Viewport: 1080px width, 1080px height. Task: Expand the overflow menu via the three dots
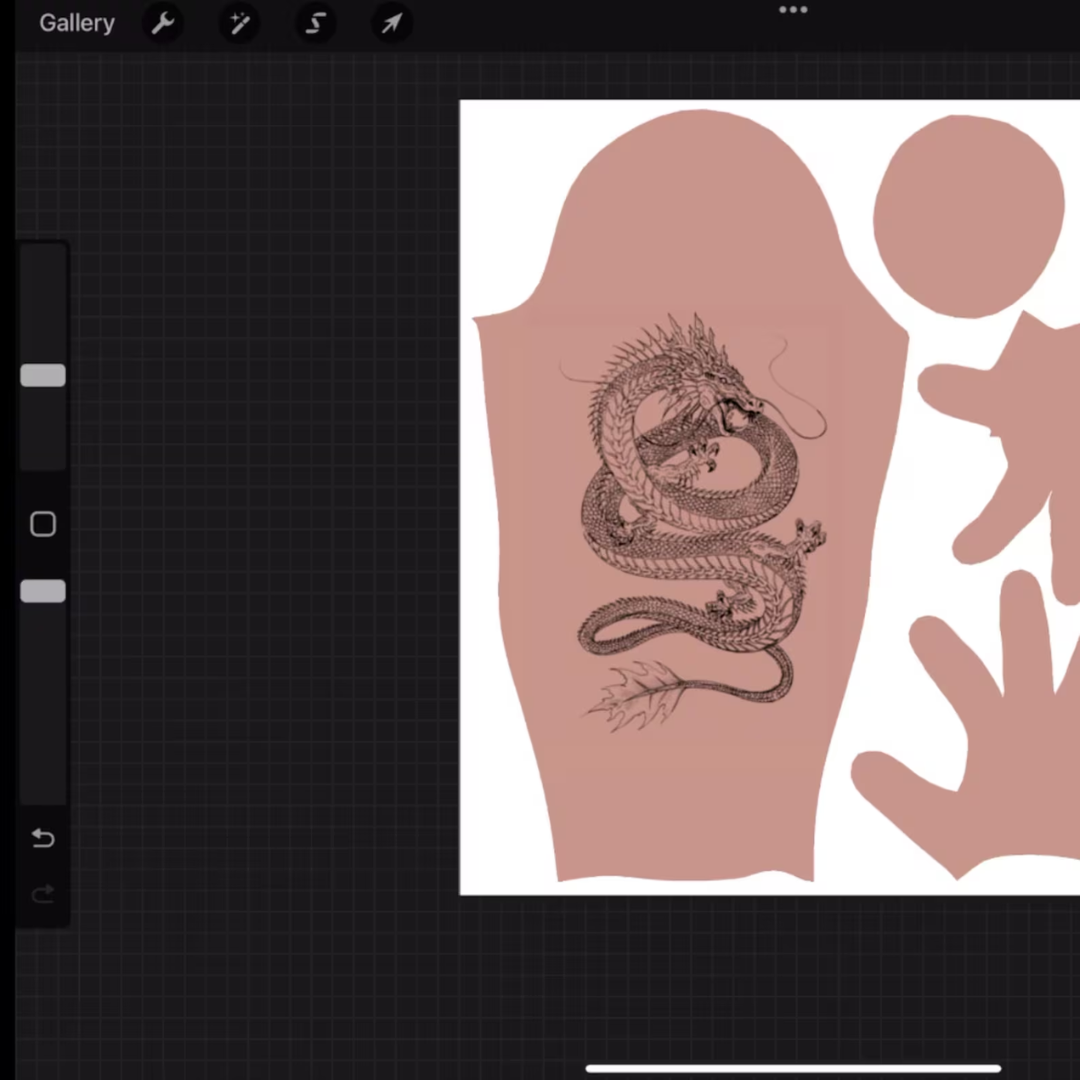(793, 10)
